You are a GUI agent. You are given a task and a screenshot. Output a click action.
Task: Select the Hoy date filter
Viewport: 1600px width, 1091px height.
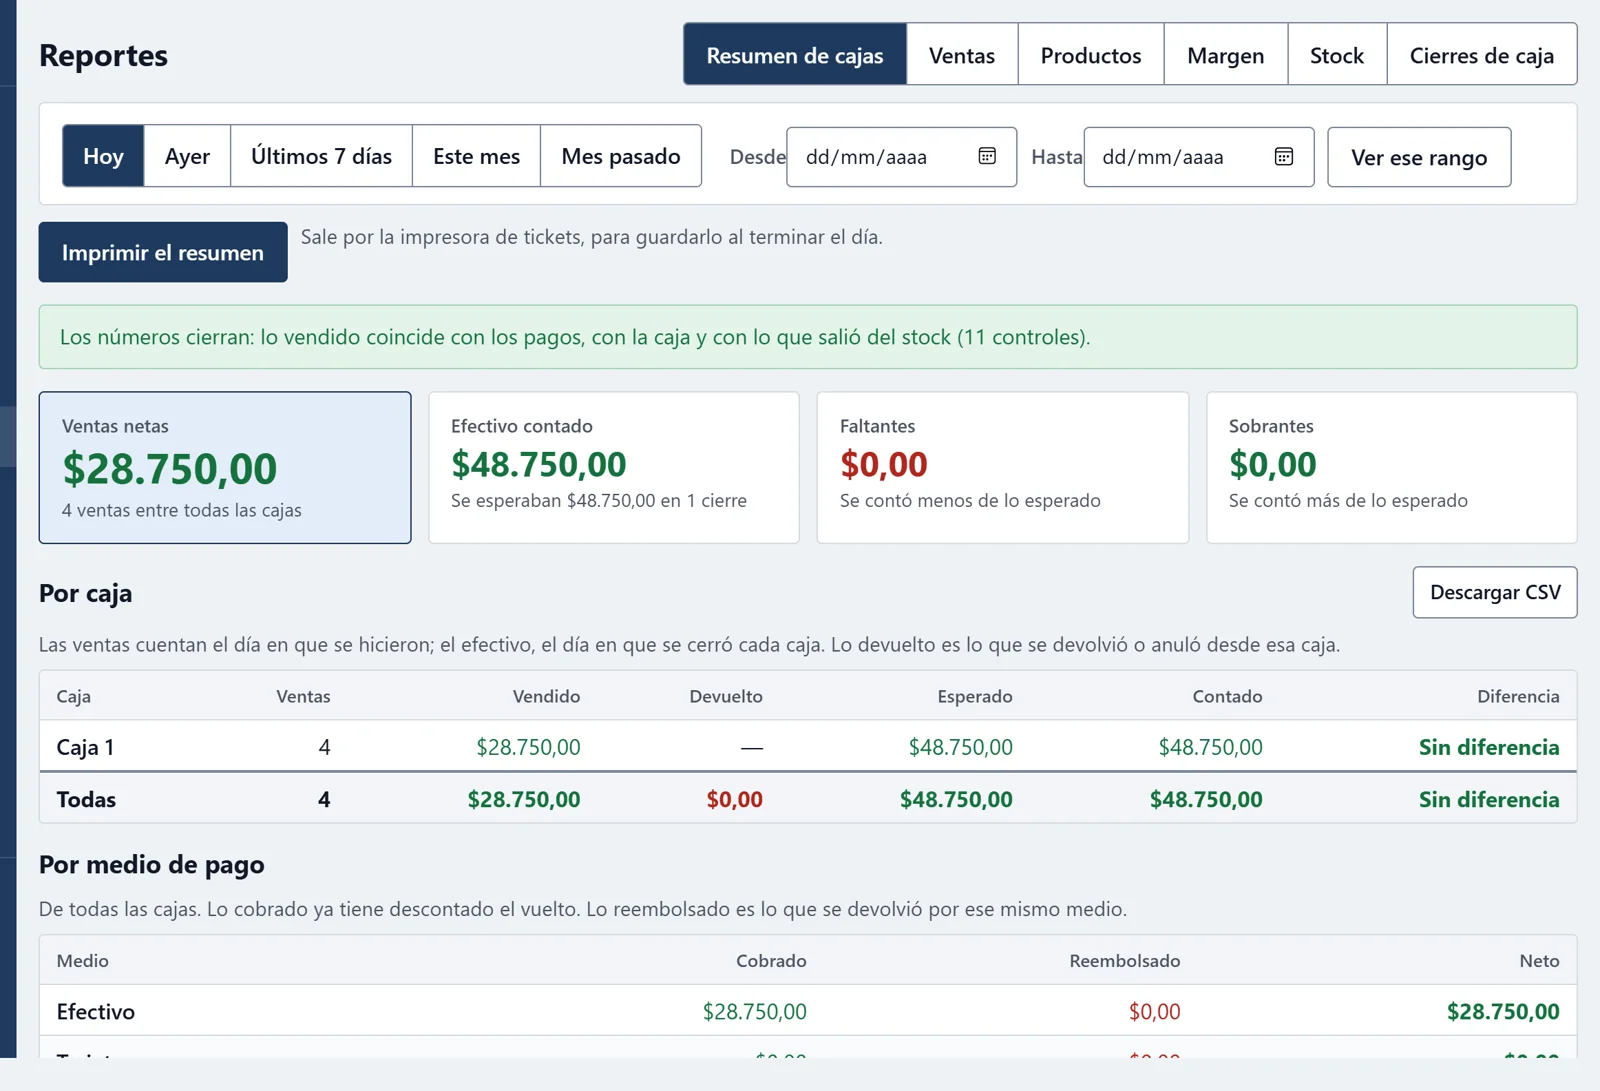(x=103, y=156)
